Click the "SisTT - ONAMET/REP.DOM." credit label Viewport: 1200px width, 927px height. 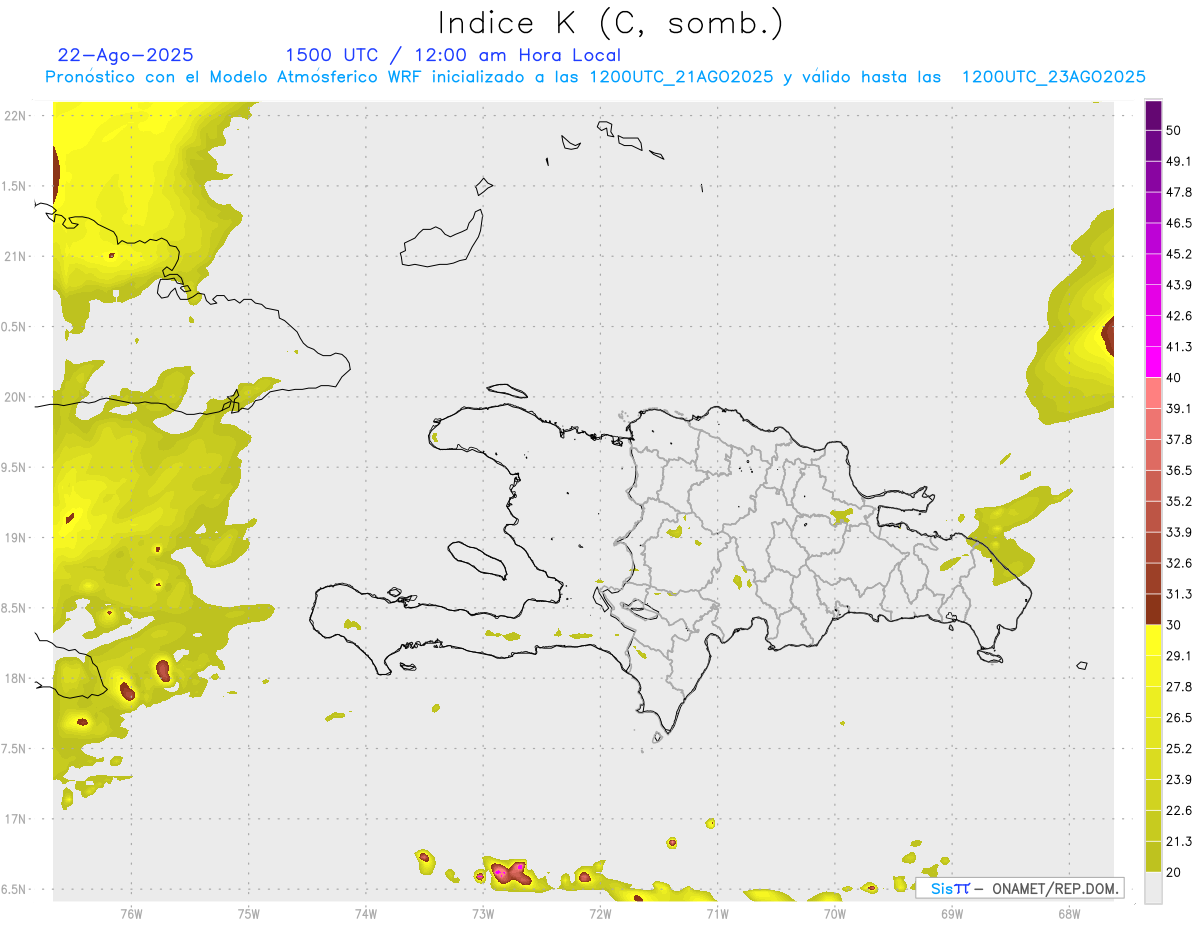(1020, 888)
